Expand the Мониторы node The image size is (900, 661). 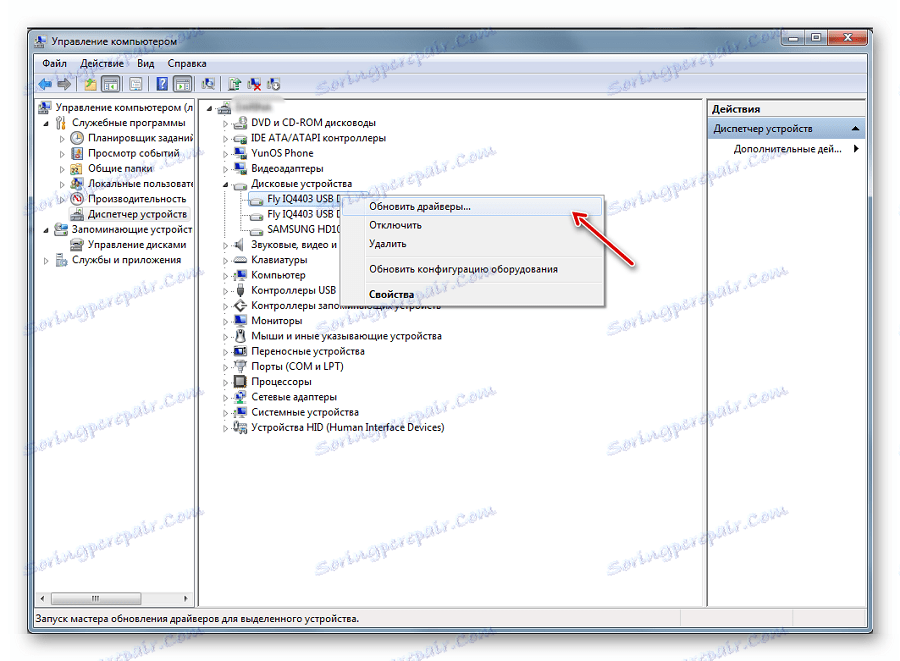226,321
